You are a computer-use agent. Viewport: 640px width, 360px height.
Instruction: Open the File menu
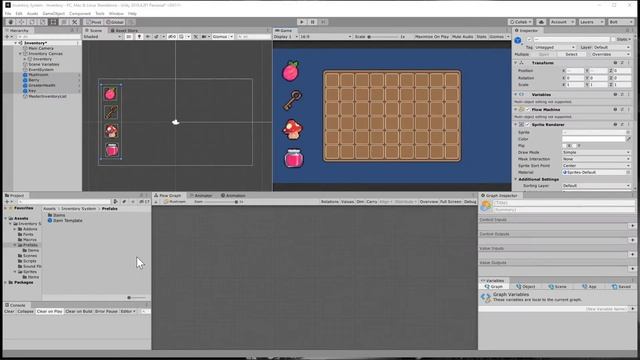pos(8,13)
